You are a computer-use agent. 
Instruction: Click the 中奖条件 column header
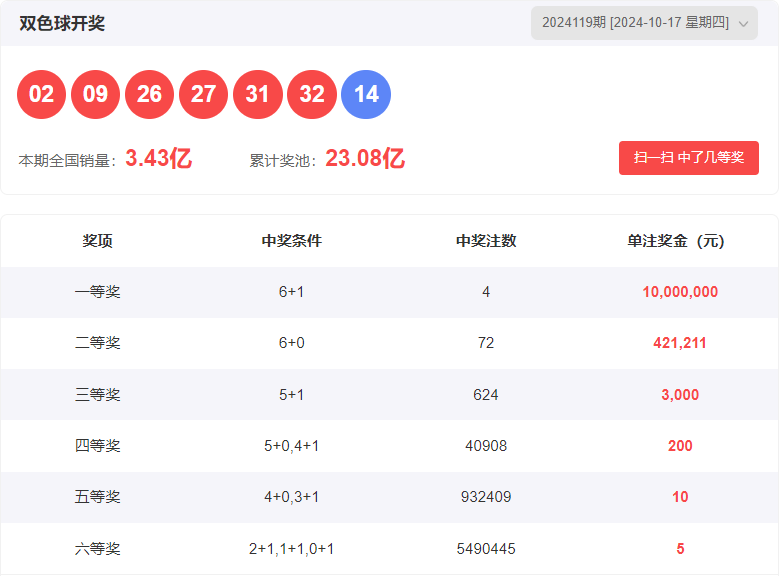pyautogui.click(x=291, y=241)
